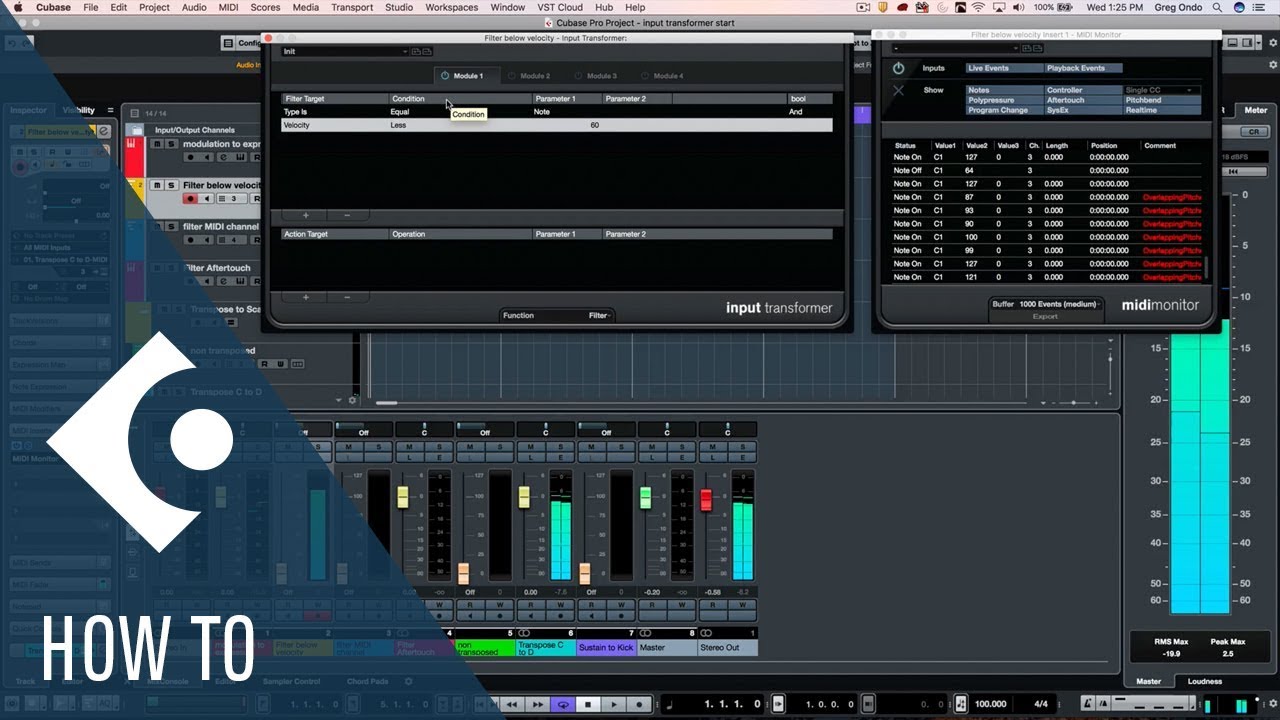Mute the Sustain to Kick mixer channel
The width and height of the screenshot is (1280, 720).
593,445
